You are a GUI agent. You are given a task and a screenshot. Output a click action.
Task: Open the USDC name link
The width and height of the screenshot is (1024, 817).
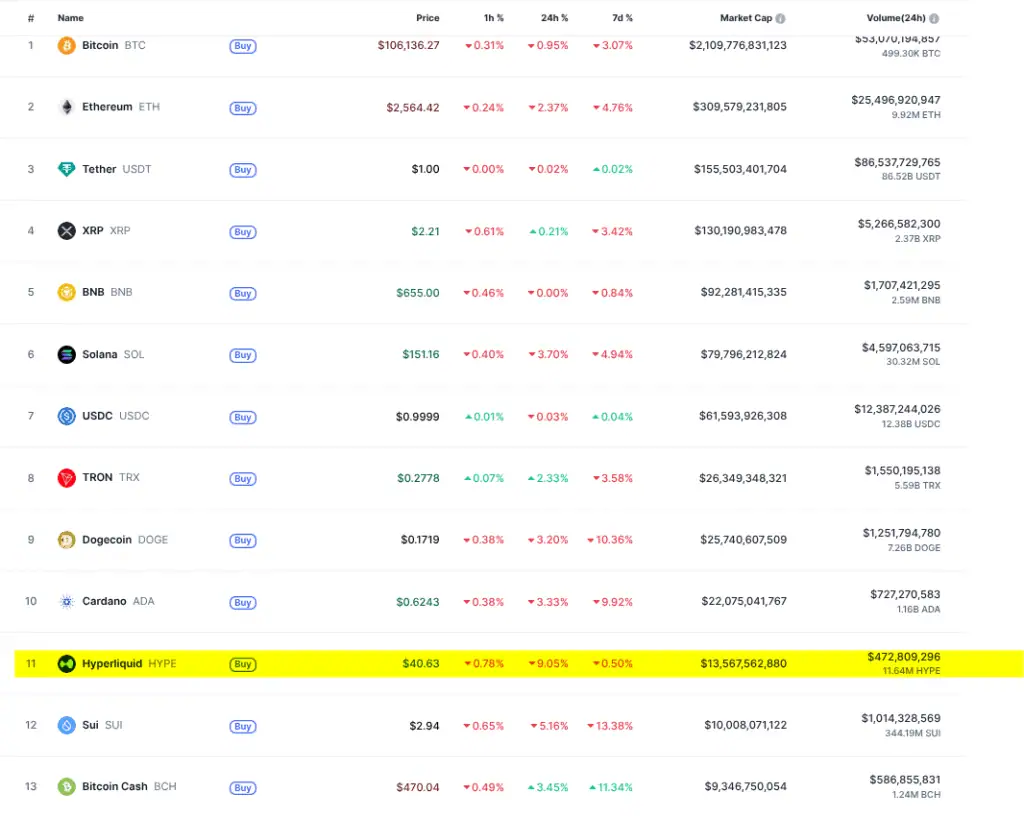(116, 415)
